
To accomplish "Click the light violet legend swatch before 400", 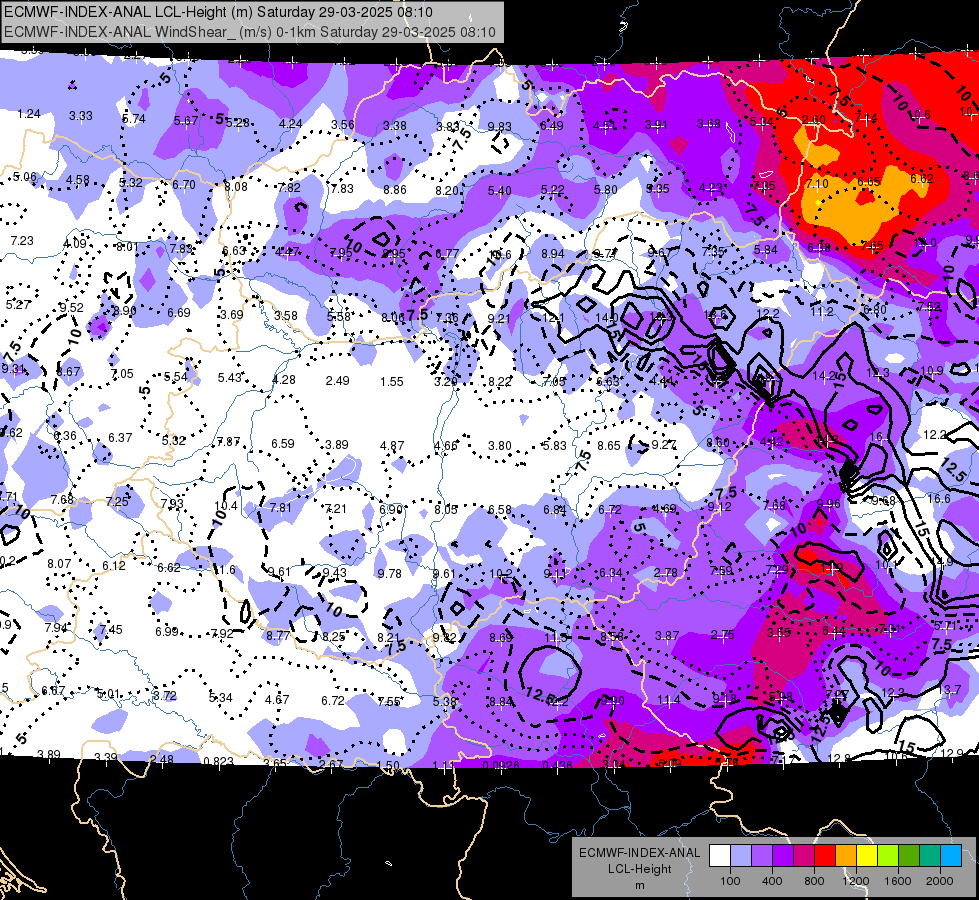I will pyautogui.click(x=762, y=856).
